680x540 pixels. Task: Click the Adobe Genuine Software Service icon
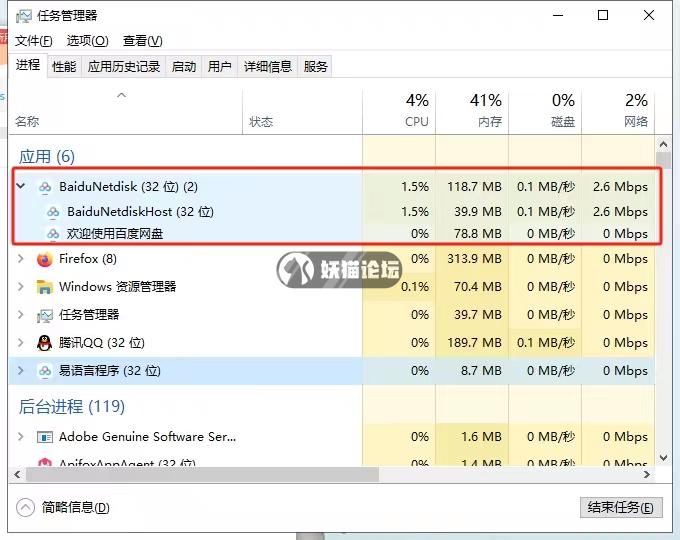click(x=45, y=437)
